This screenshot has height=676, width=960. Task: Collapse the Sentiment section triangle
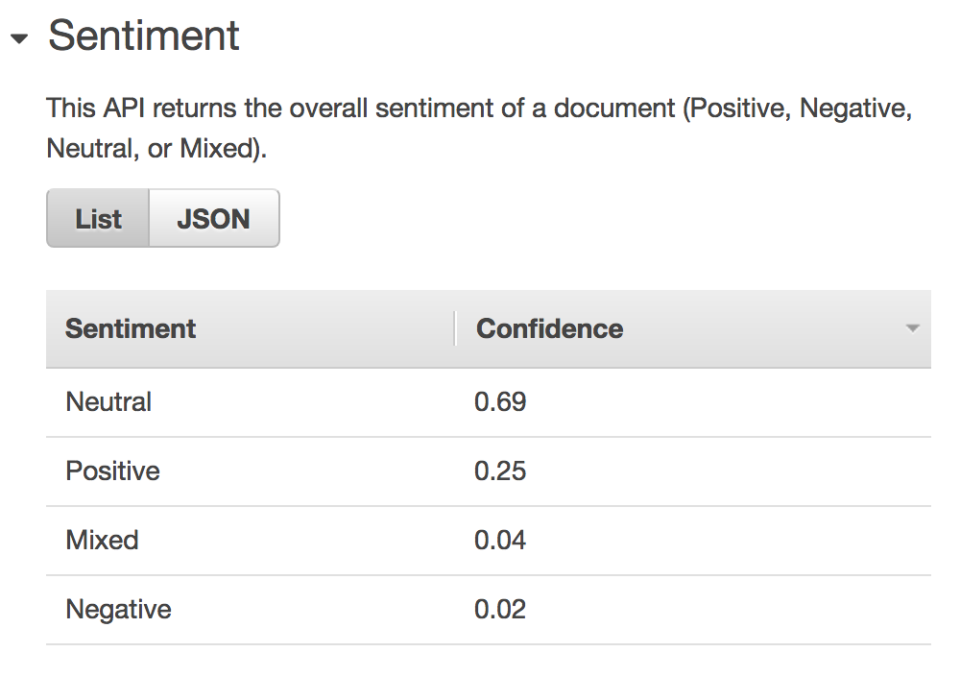click(x=20, y=39)
